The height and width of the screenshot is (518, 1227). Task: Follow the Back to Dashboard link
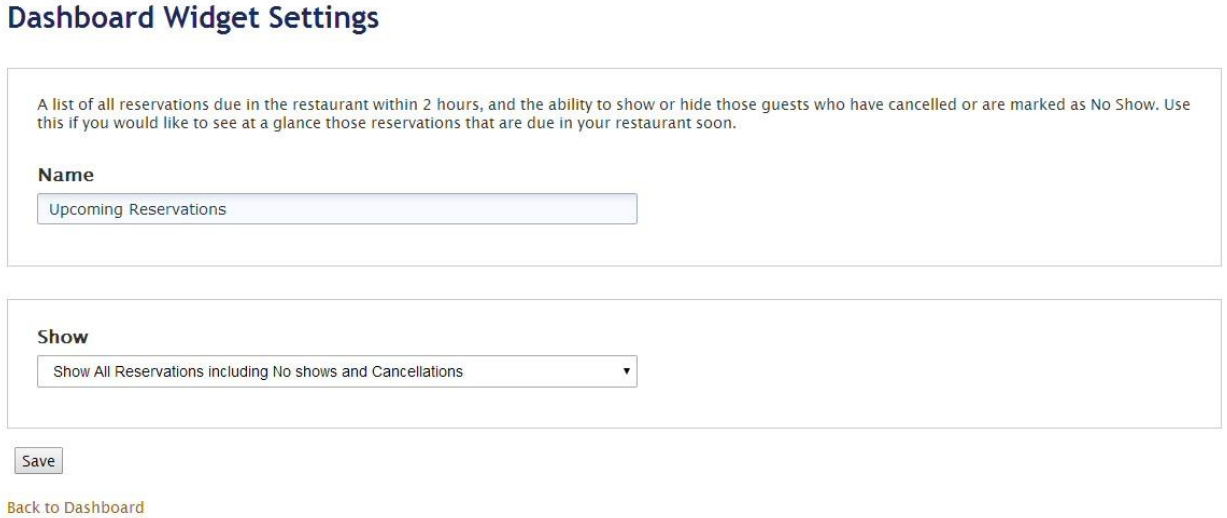(75, 507)
